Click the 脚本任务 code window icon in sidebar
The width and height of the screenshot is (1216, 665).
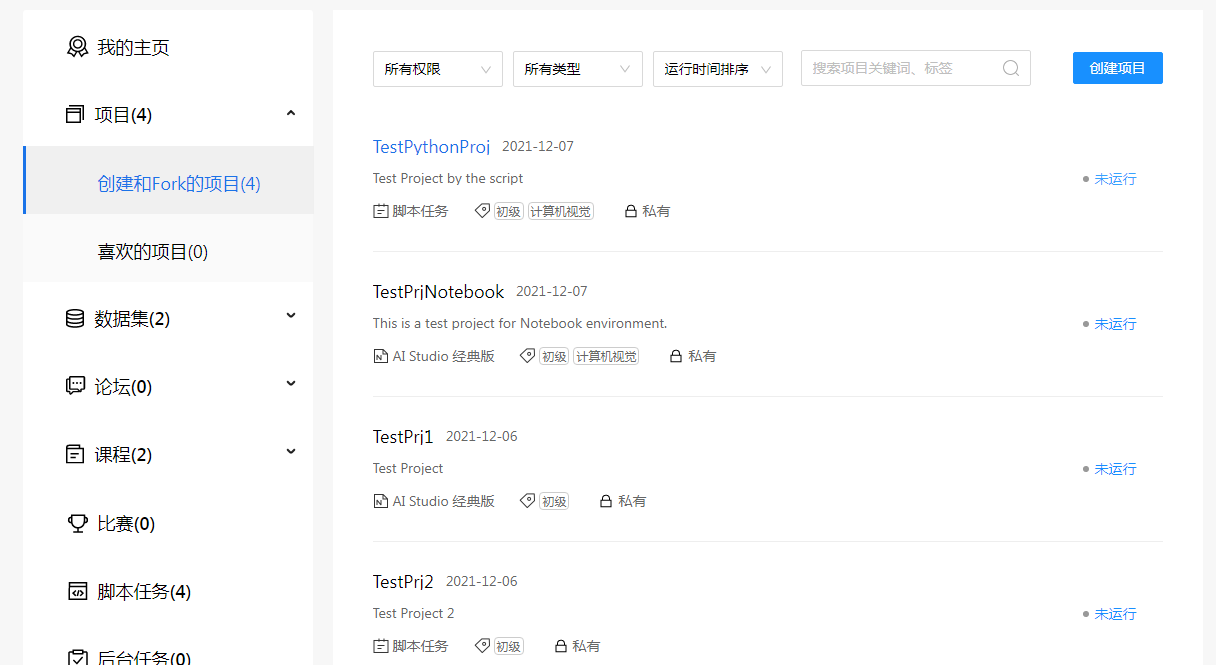coord(78,591)
